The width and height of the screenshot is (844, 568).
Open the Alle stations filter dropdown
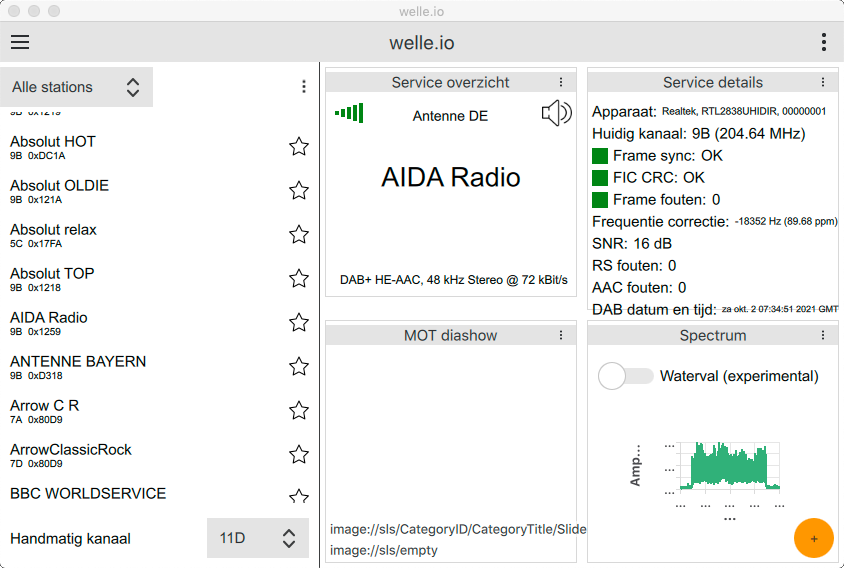click(76, 87)
